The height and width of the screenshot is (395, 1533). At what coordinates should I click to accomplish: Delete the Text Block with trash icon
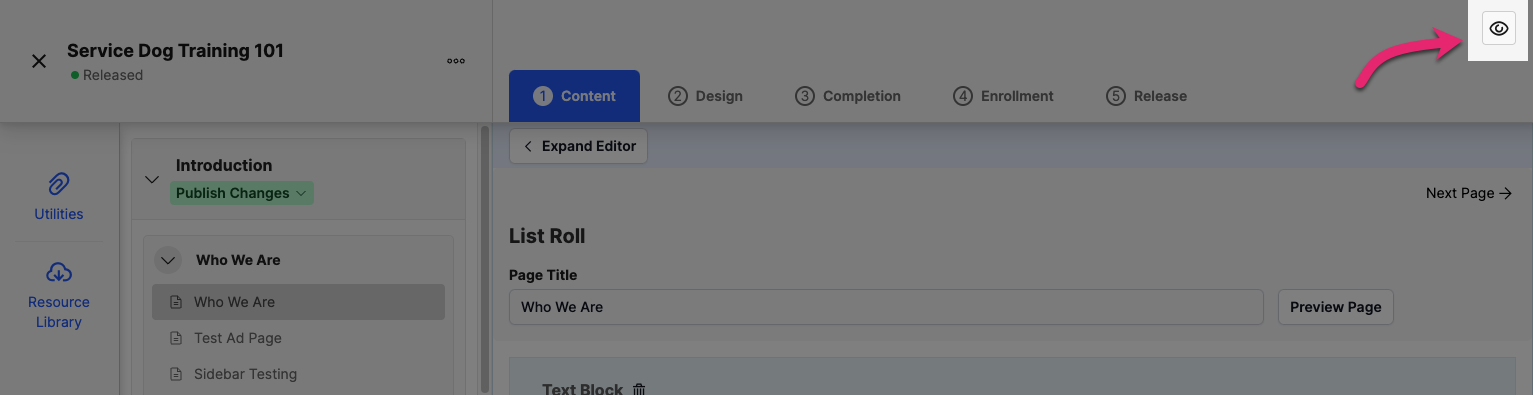640,389
